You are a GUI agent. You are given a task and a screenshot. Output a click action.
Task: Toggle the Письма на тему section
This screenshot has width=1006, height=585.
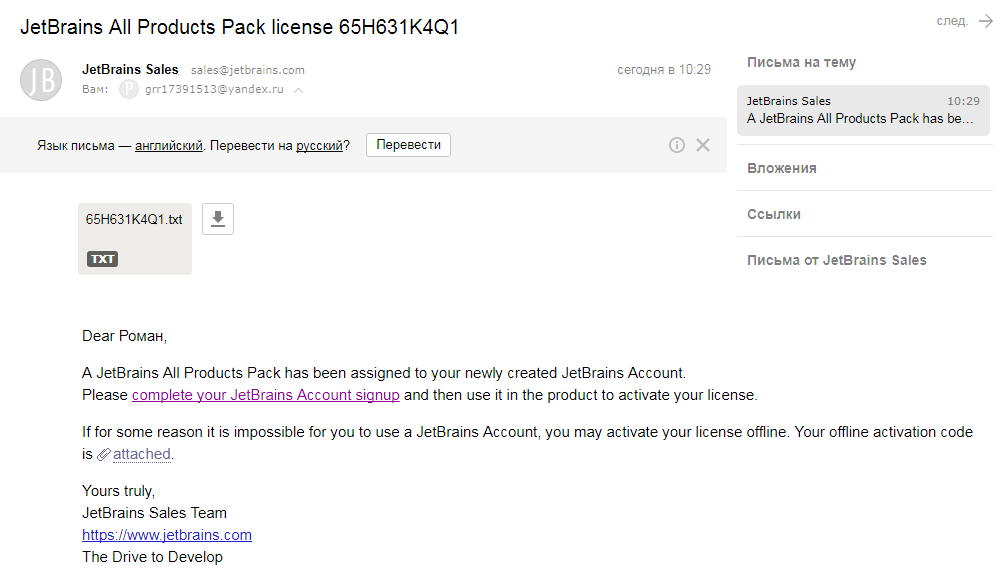(x=801, y=62)
